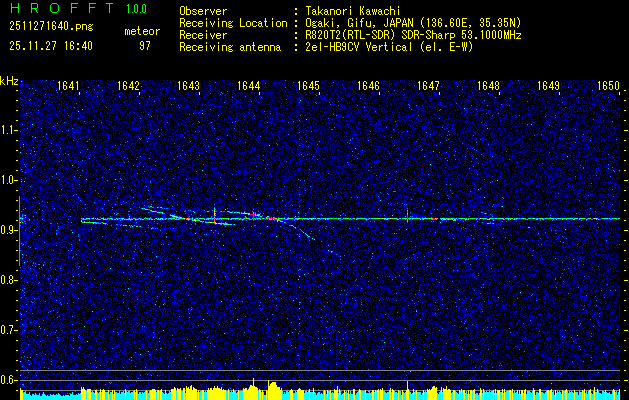This screenshot has height=400, width=629.
Task: Click frequency axis label 0.7
Action: pos(8,330)
